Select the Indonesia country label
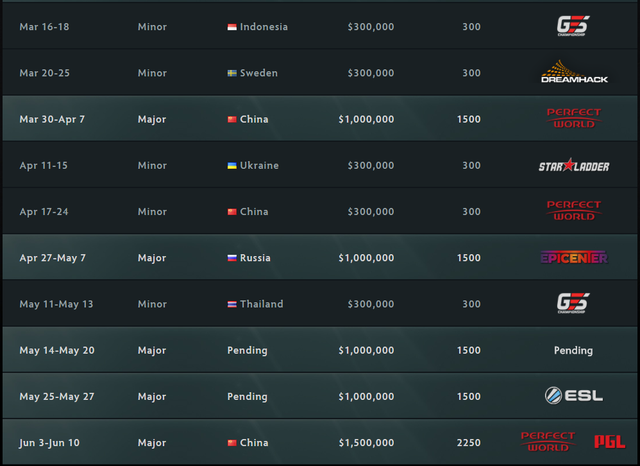 (264, 27)
